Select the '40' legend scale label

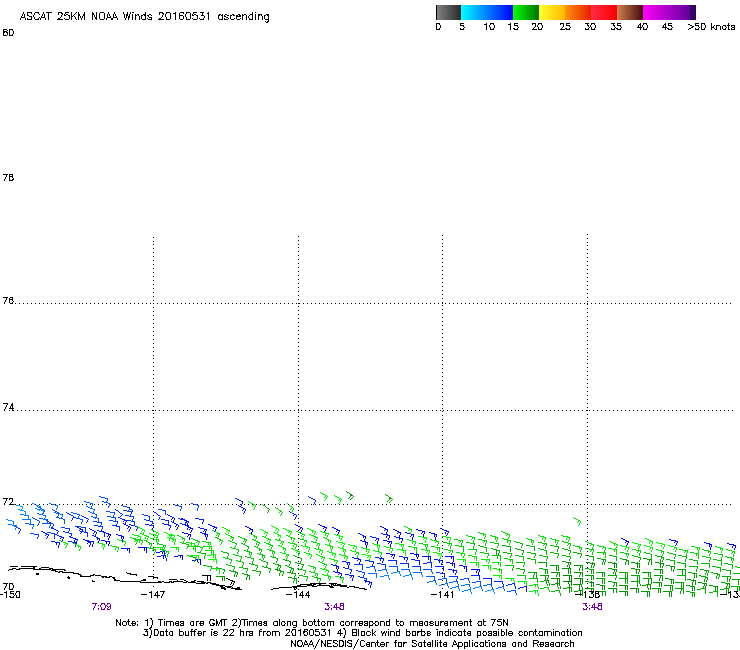click(x=642, y=27)
